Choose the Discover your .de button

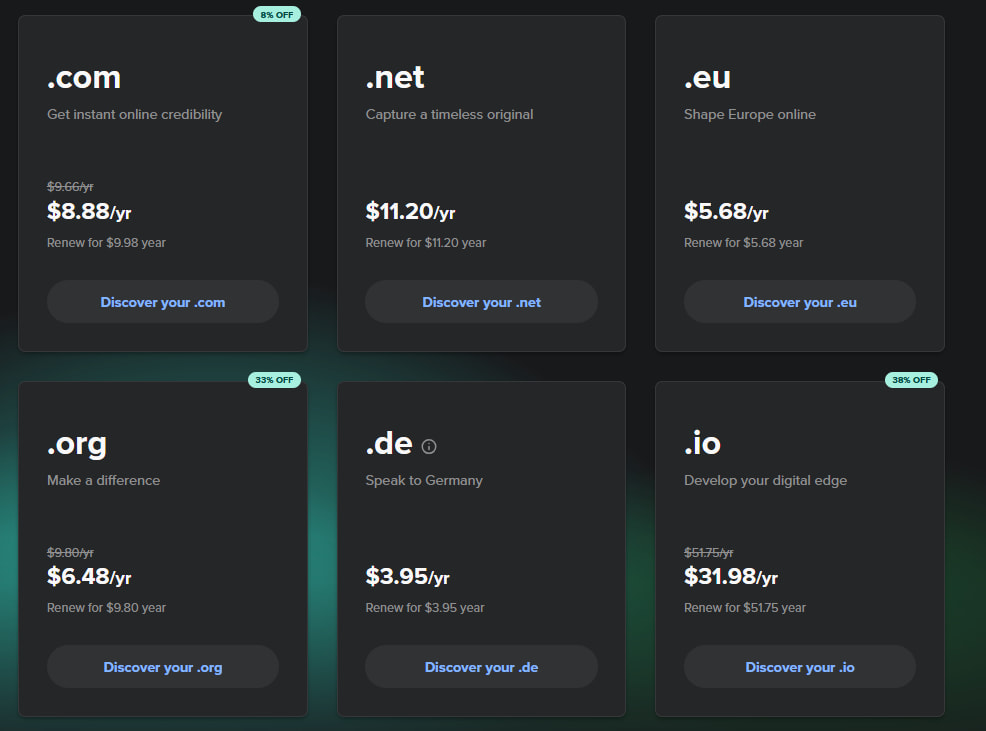tap(481, 667)
